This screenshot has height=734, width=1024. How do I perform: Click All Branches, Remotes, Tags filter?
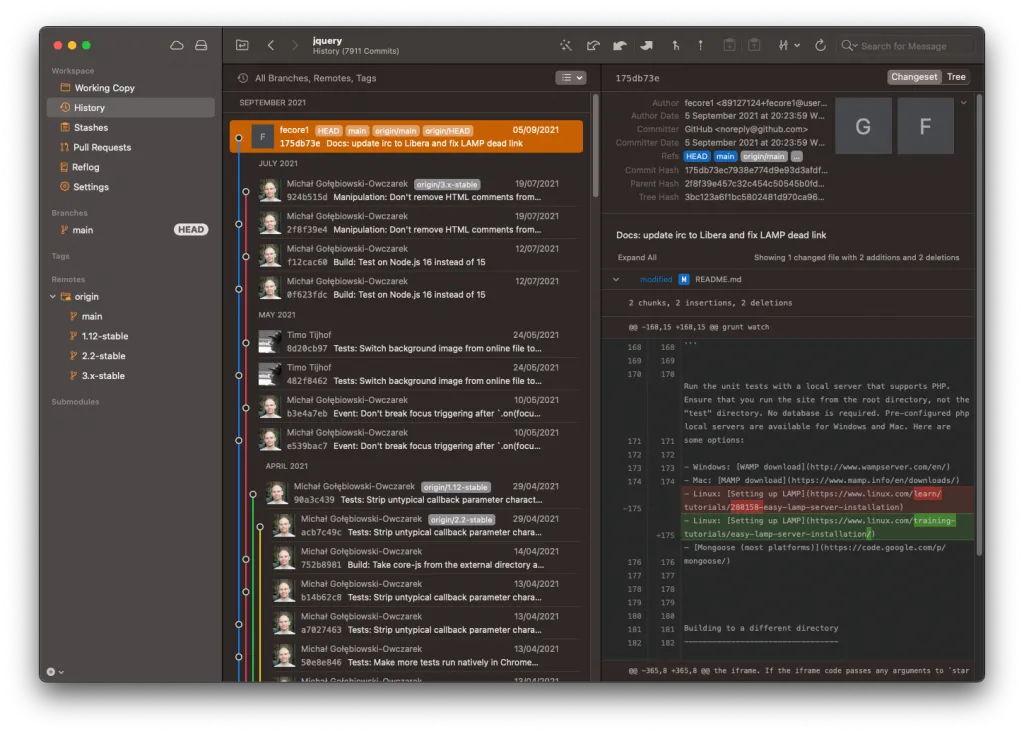pyautogui.click(x=315, y=78)
